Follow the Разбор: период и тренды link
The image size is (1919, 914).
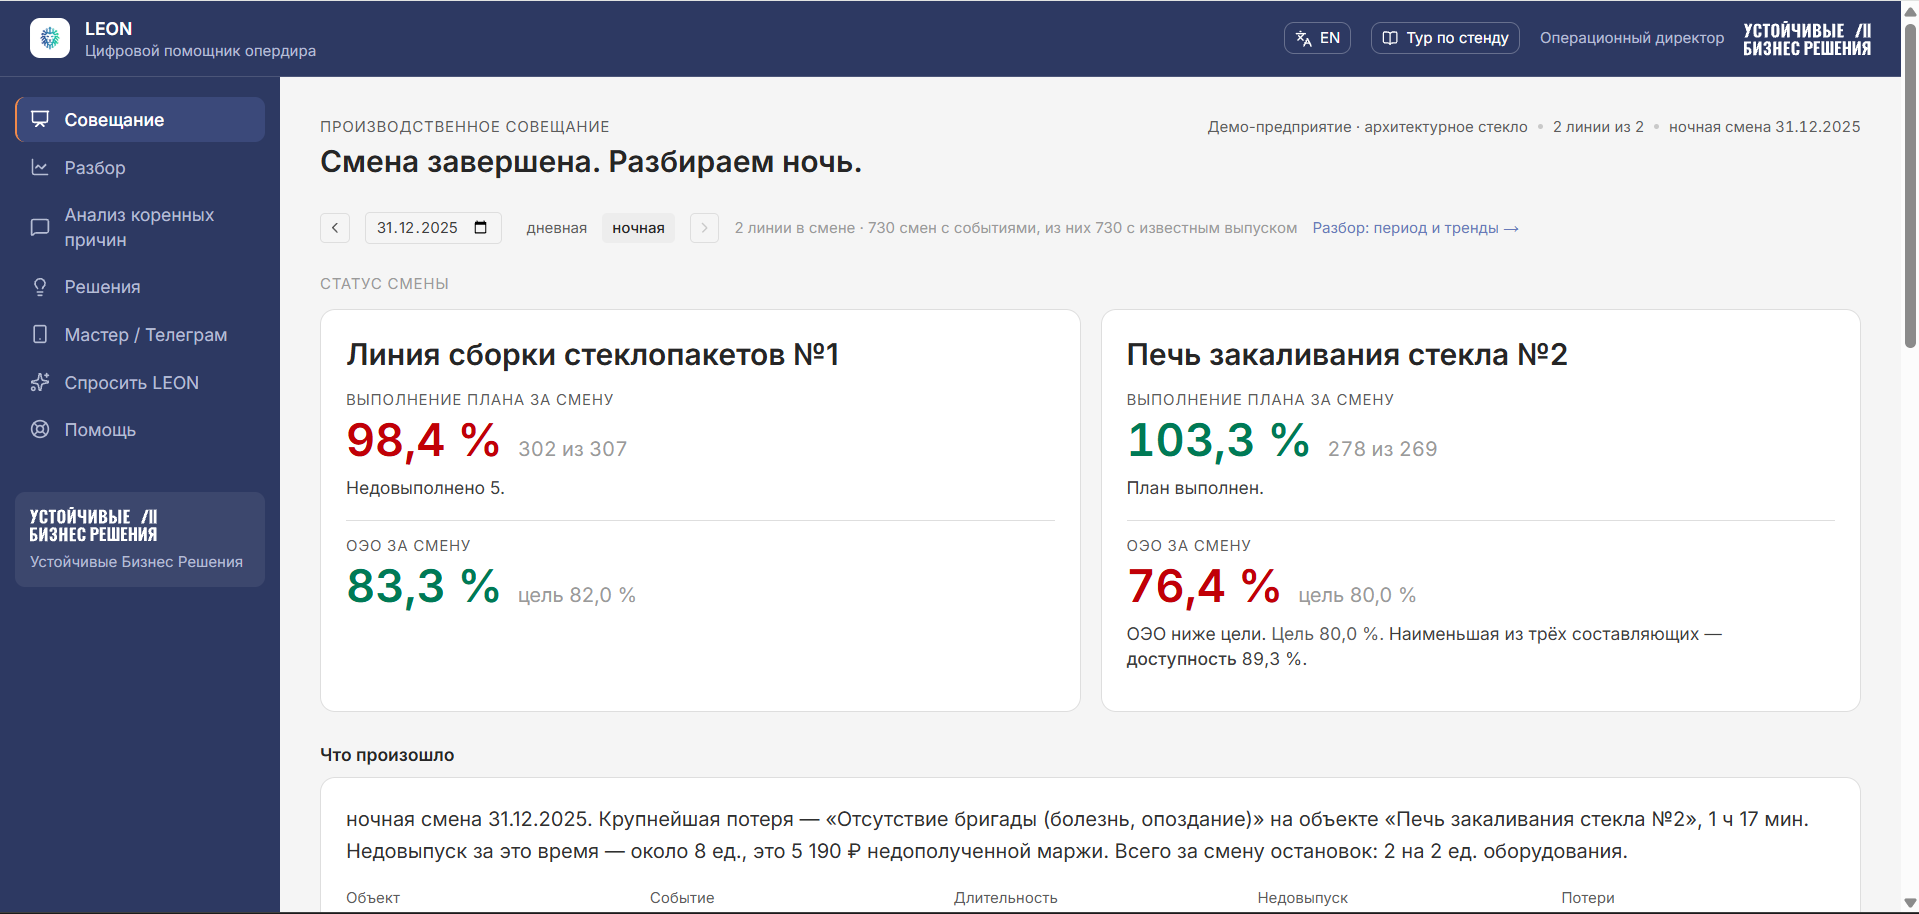pyautogui.click(x=1415, y=228)
